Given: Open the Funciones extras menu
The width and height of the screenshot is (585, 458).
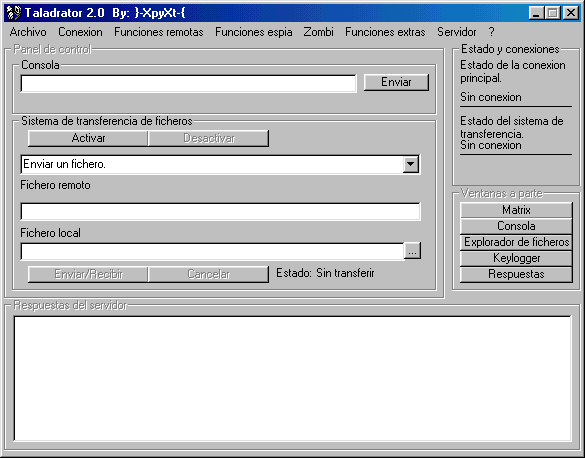Looking at the screenshot, I should click(385, 32).
